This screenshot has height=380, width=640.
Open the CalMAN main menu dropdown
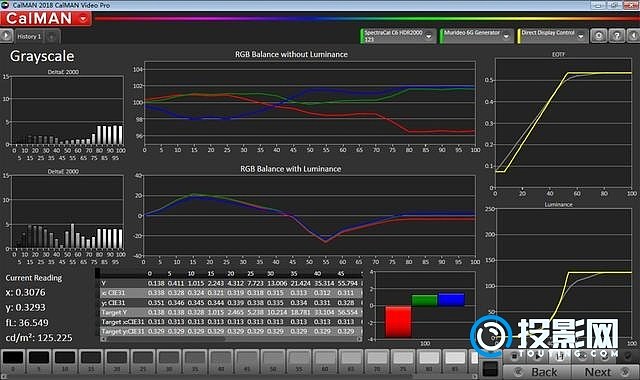[x=83, y=19]
